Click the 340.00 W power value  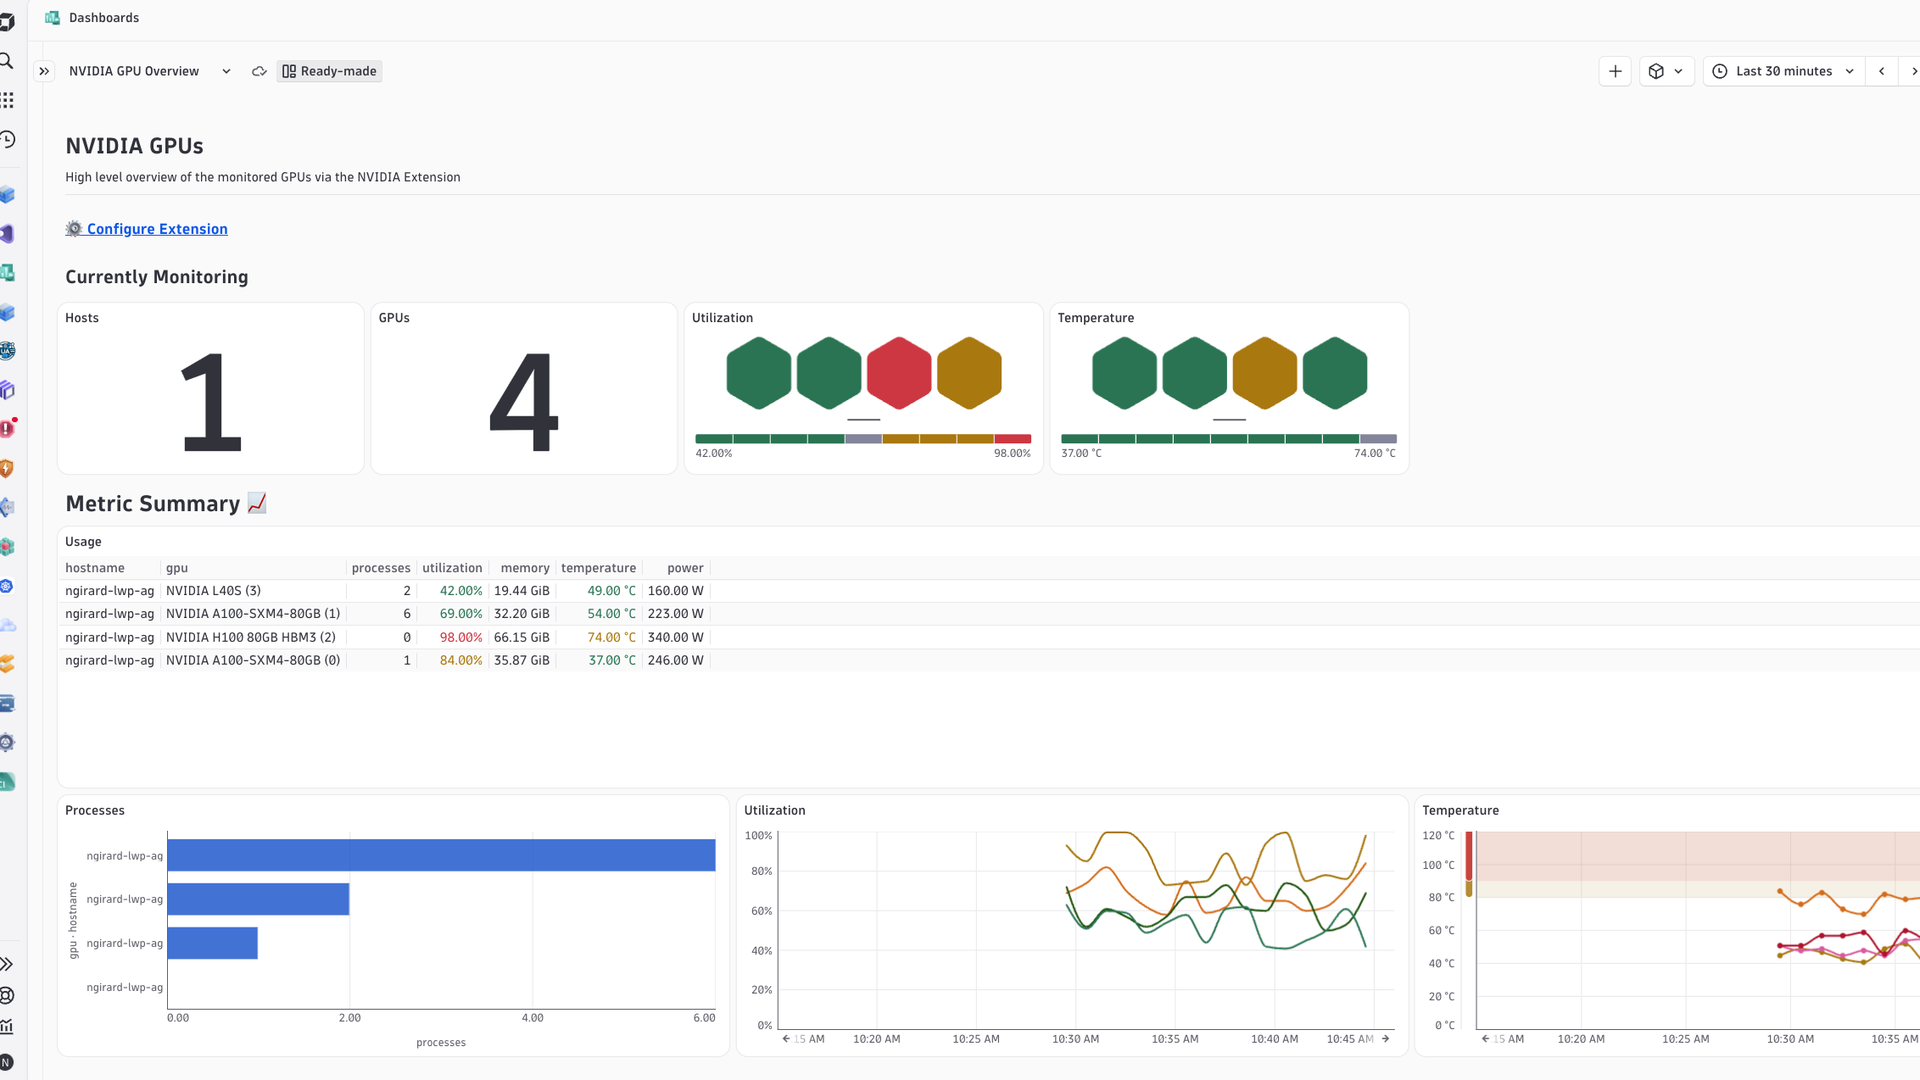pos(675,637)
